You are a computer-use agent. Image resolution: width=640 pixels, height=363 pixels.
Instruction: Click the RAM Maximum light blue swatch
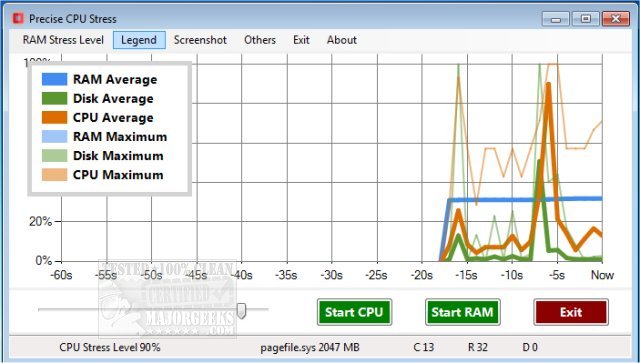(54, 136)
